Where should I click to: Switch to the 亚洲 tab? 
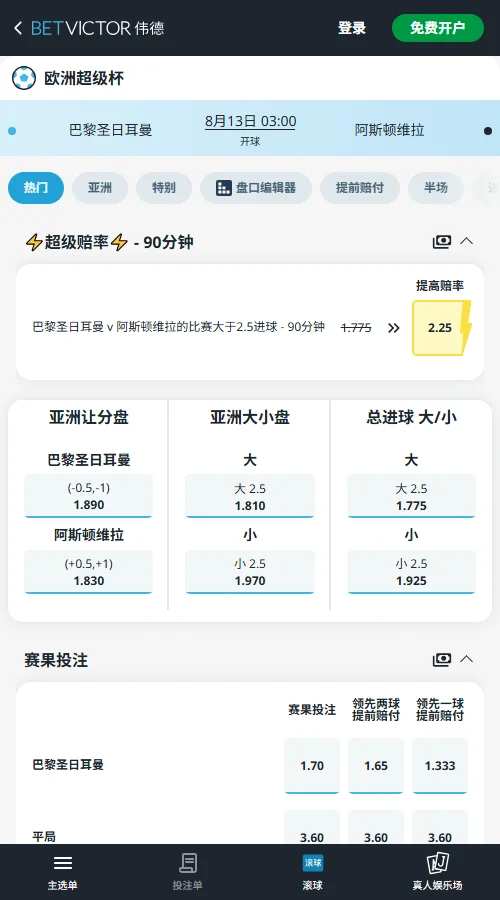click(100, 188)
